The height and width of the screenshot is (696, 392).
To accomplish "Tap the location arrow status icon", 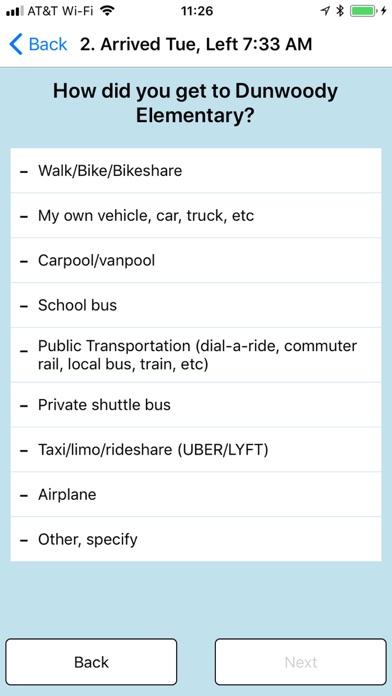I will [325, 11].
